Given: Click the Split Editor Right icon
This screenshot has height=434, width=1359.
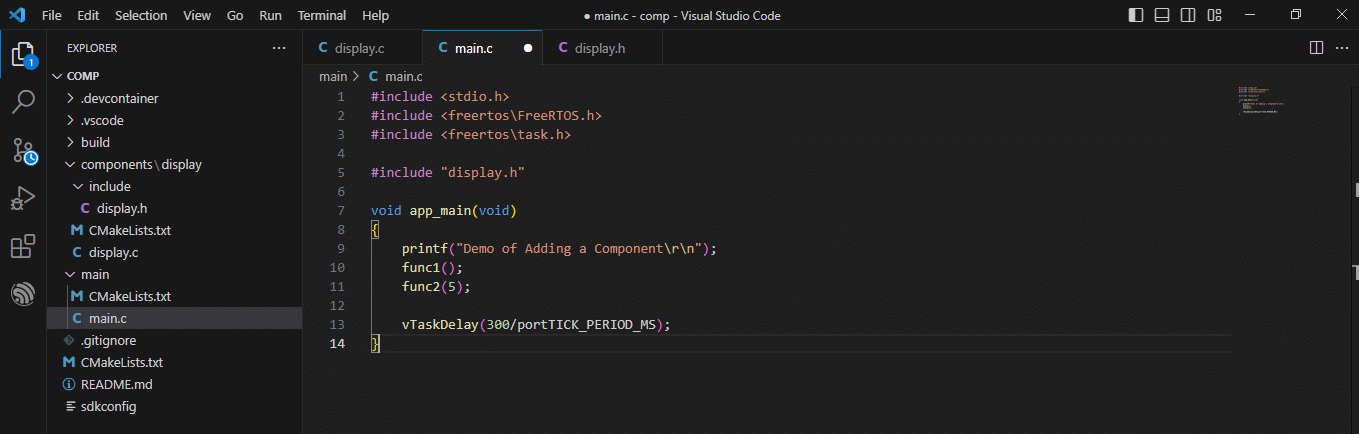Looking at the screenshot, I should pyautogui.click(x=1316, y=48).
